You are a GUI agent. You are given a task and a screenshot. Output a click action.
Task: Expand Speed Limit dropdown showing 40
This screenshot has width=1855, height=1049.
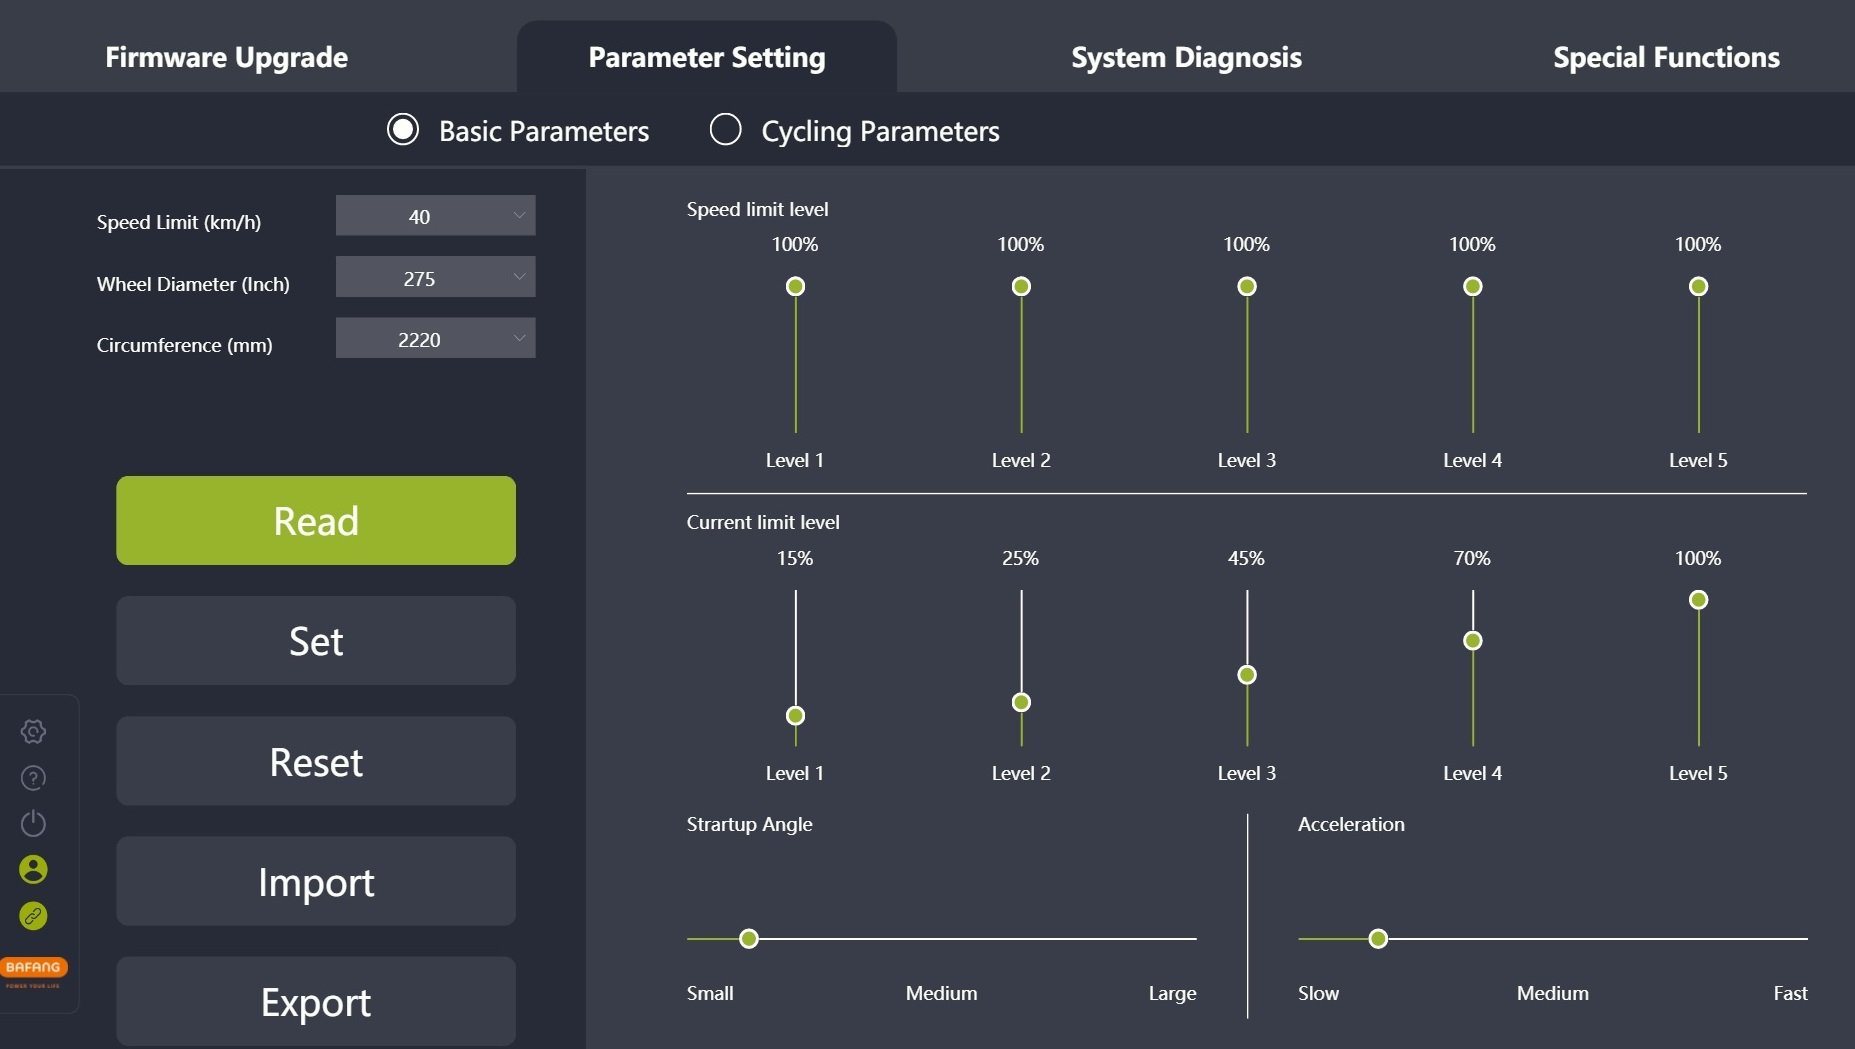click(435, 216)
